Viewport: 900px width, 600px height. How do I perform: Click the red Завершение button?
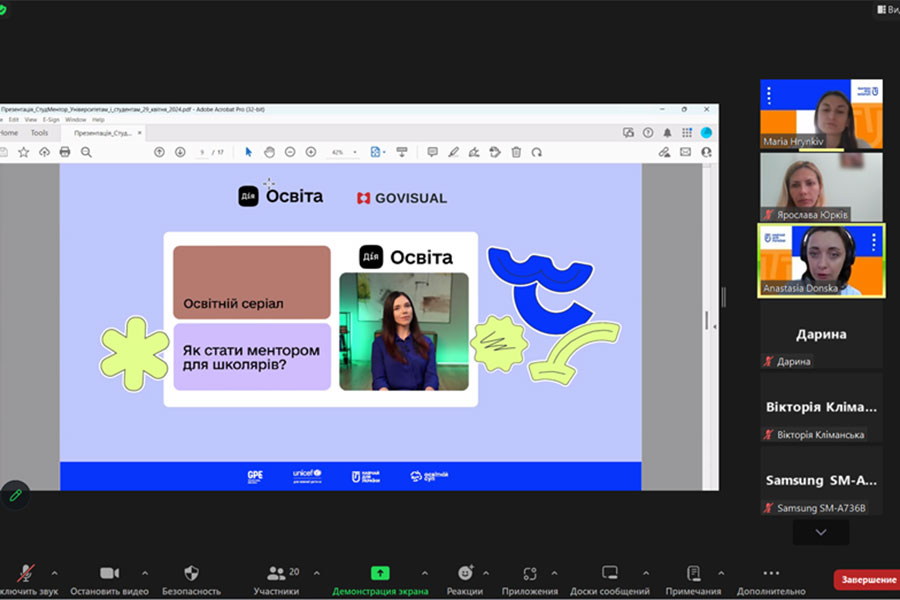[x=866, y=580]
